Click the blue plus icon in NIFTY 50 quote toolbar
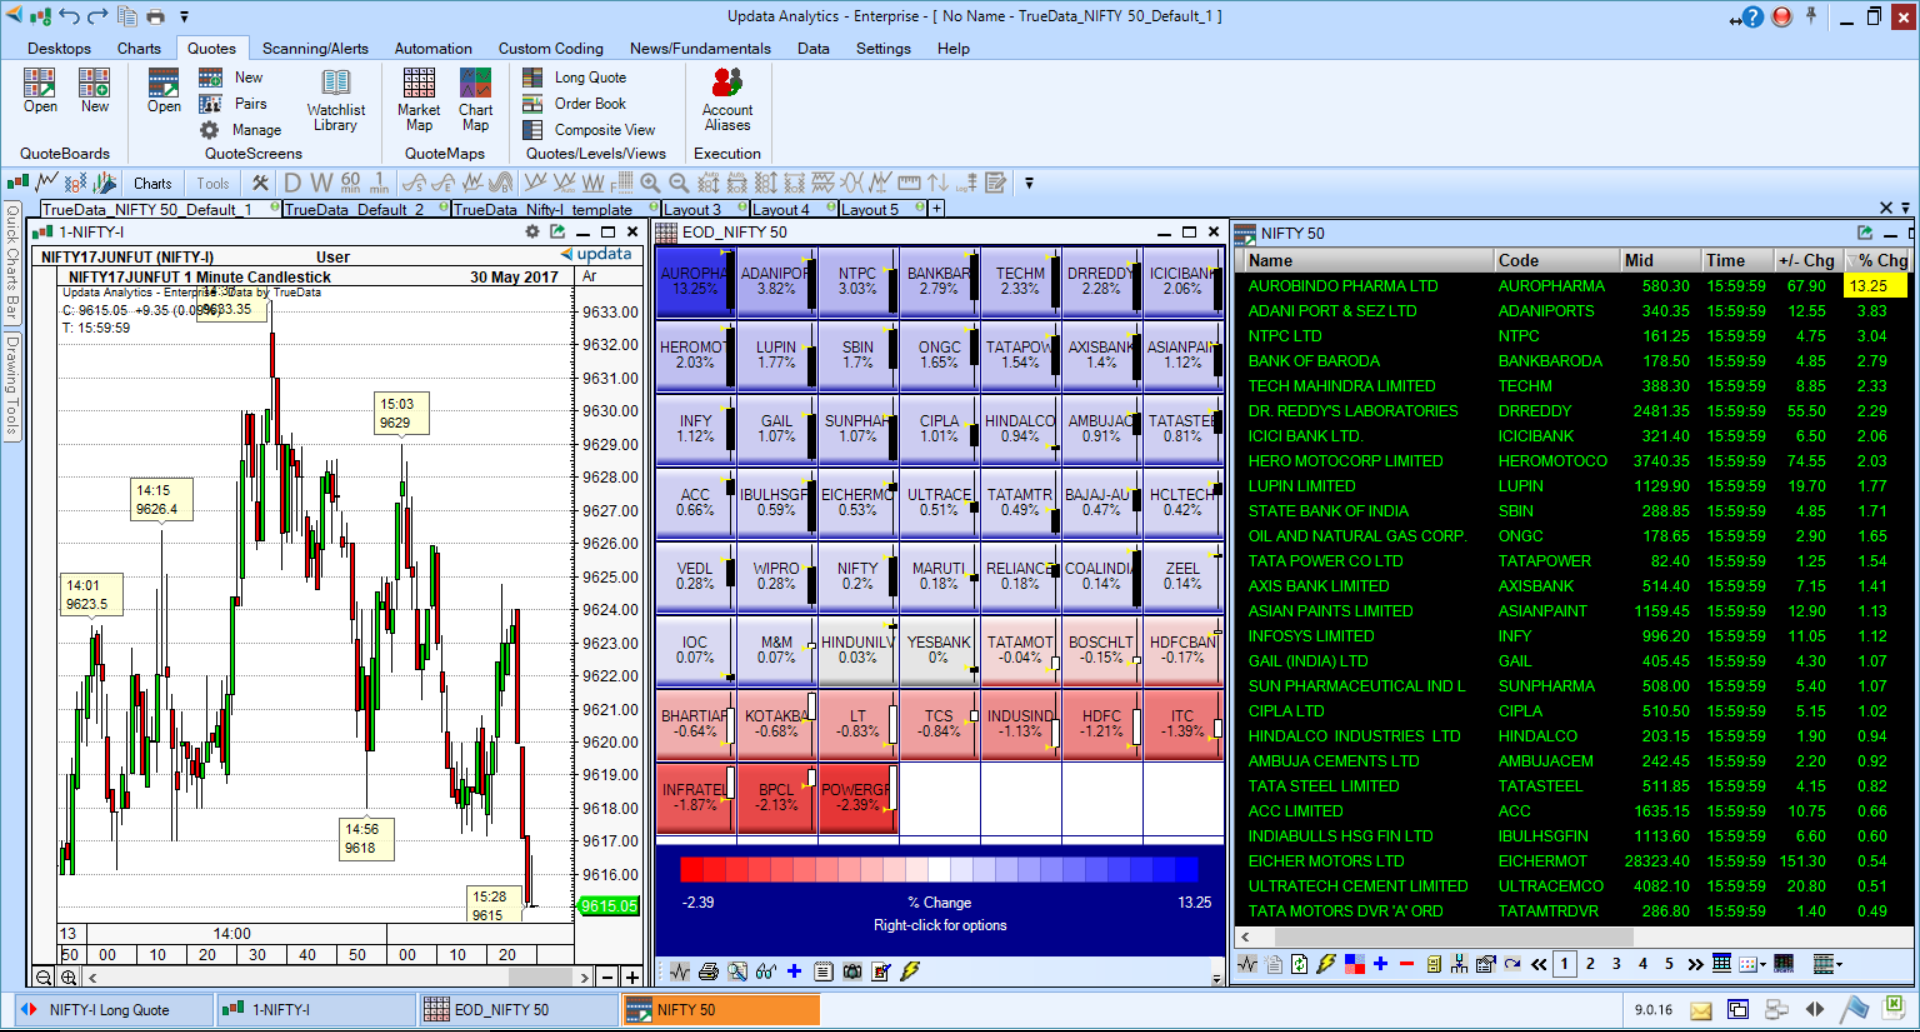 (1380, 964)
